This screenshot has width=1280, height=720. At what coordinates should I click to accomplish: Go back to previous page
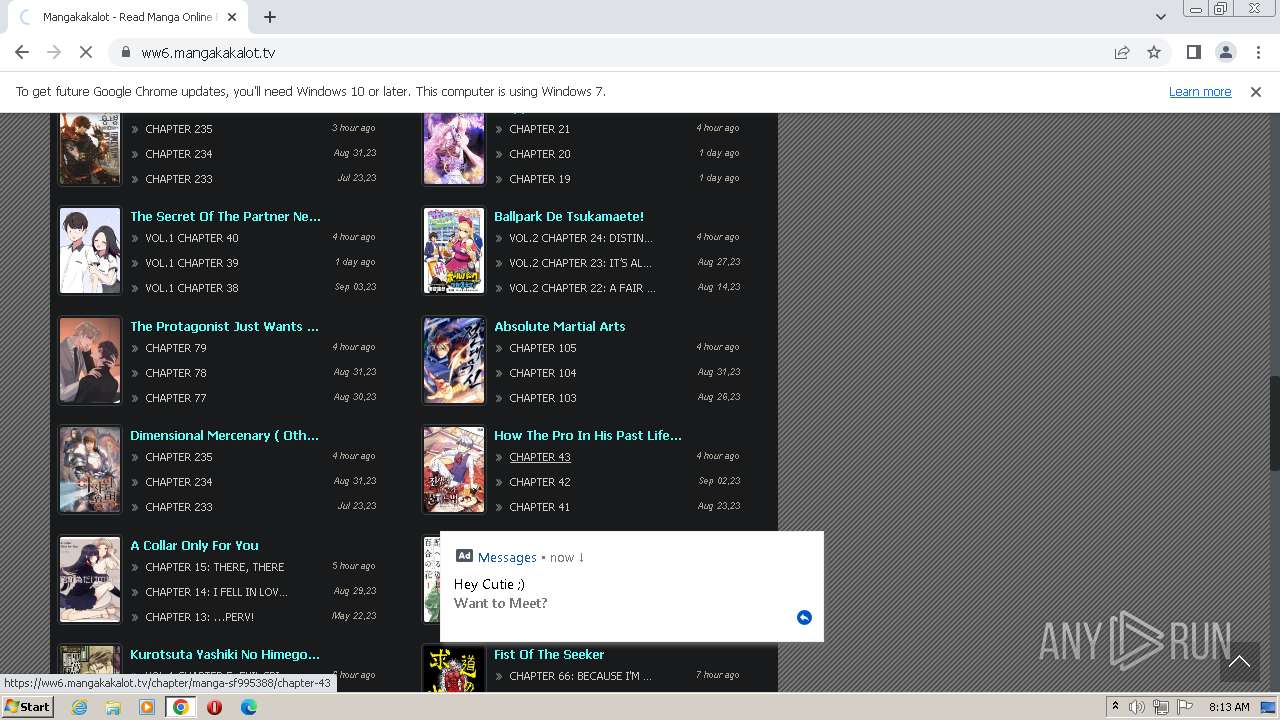coord(22,52)
